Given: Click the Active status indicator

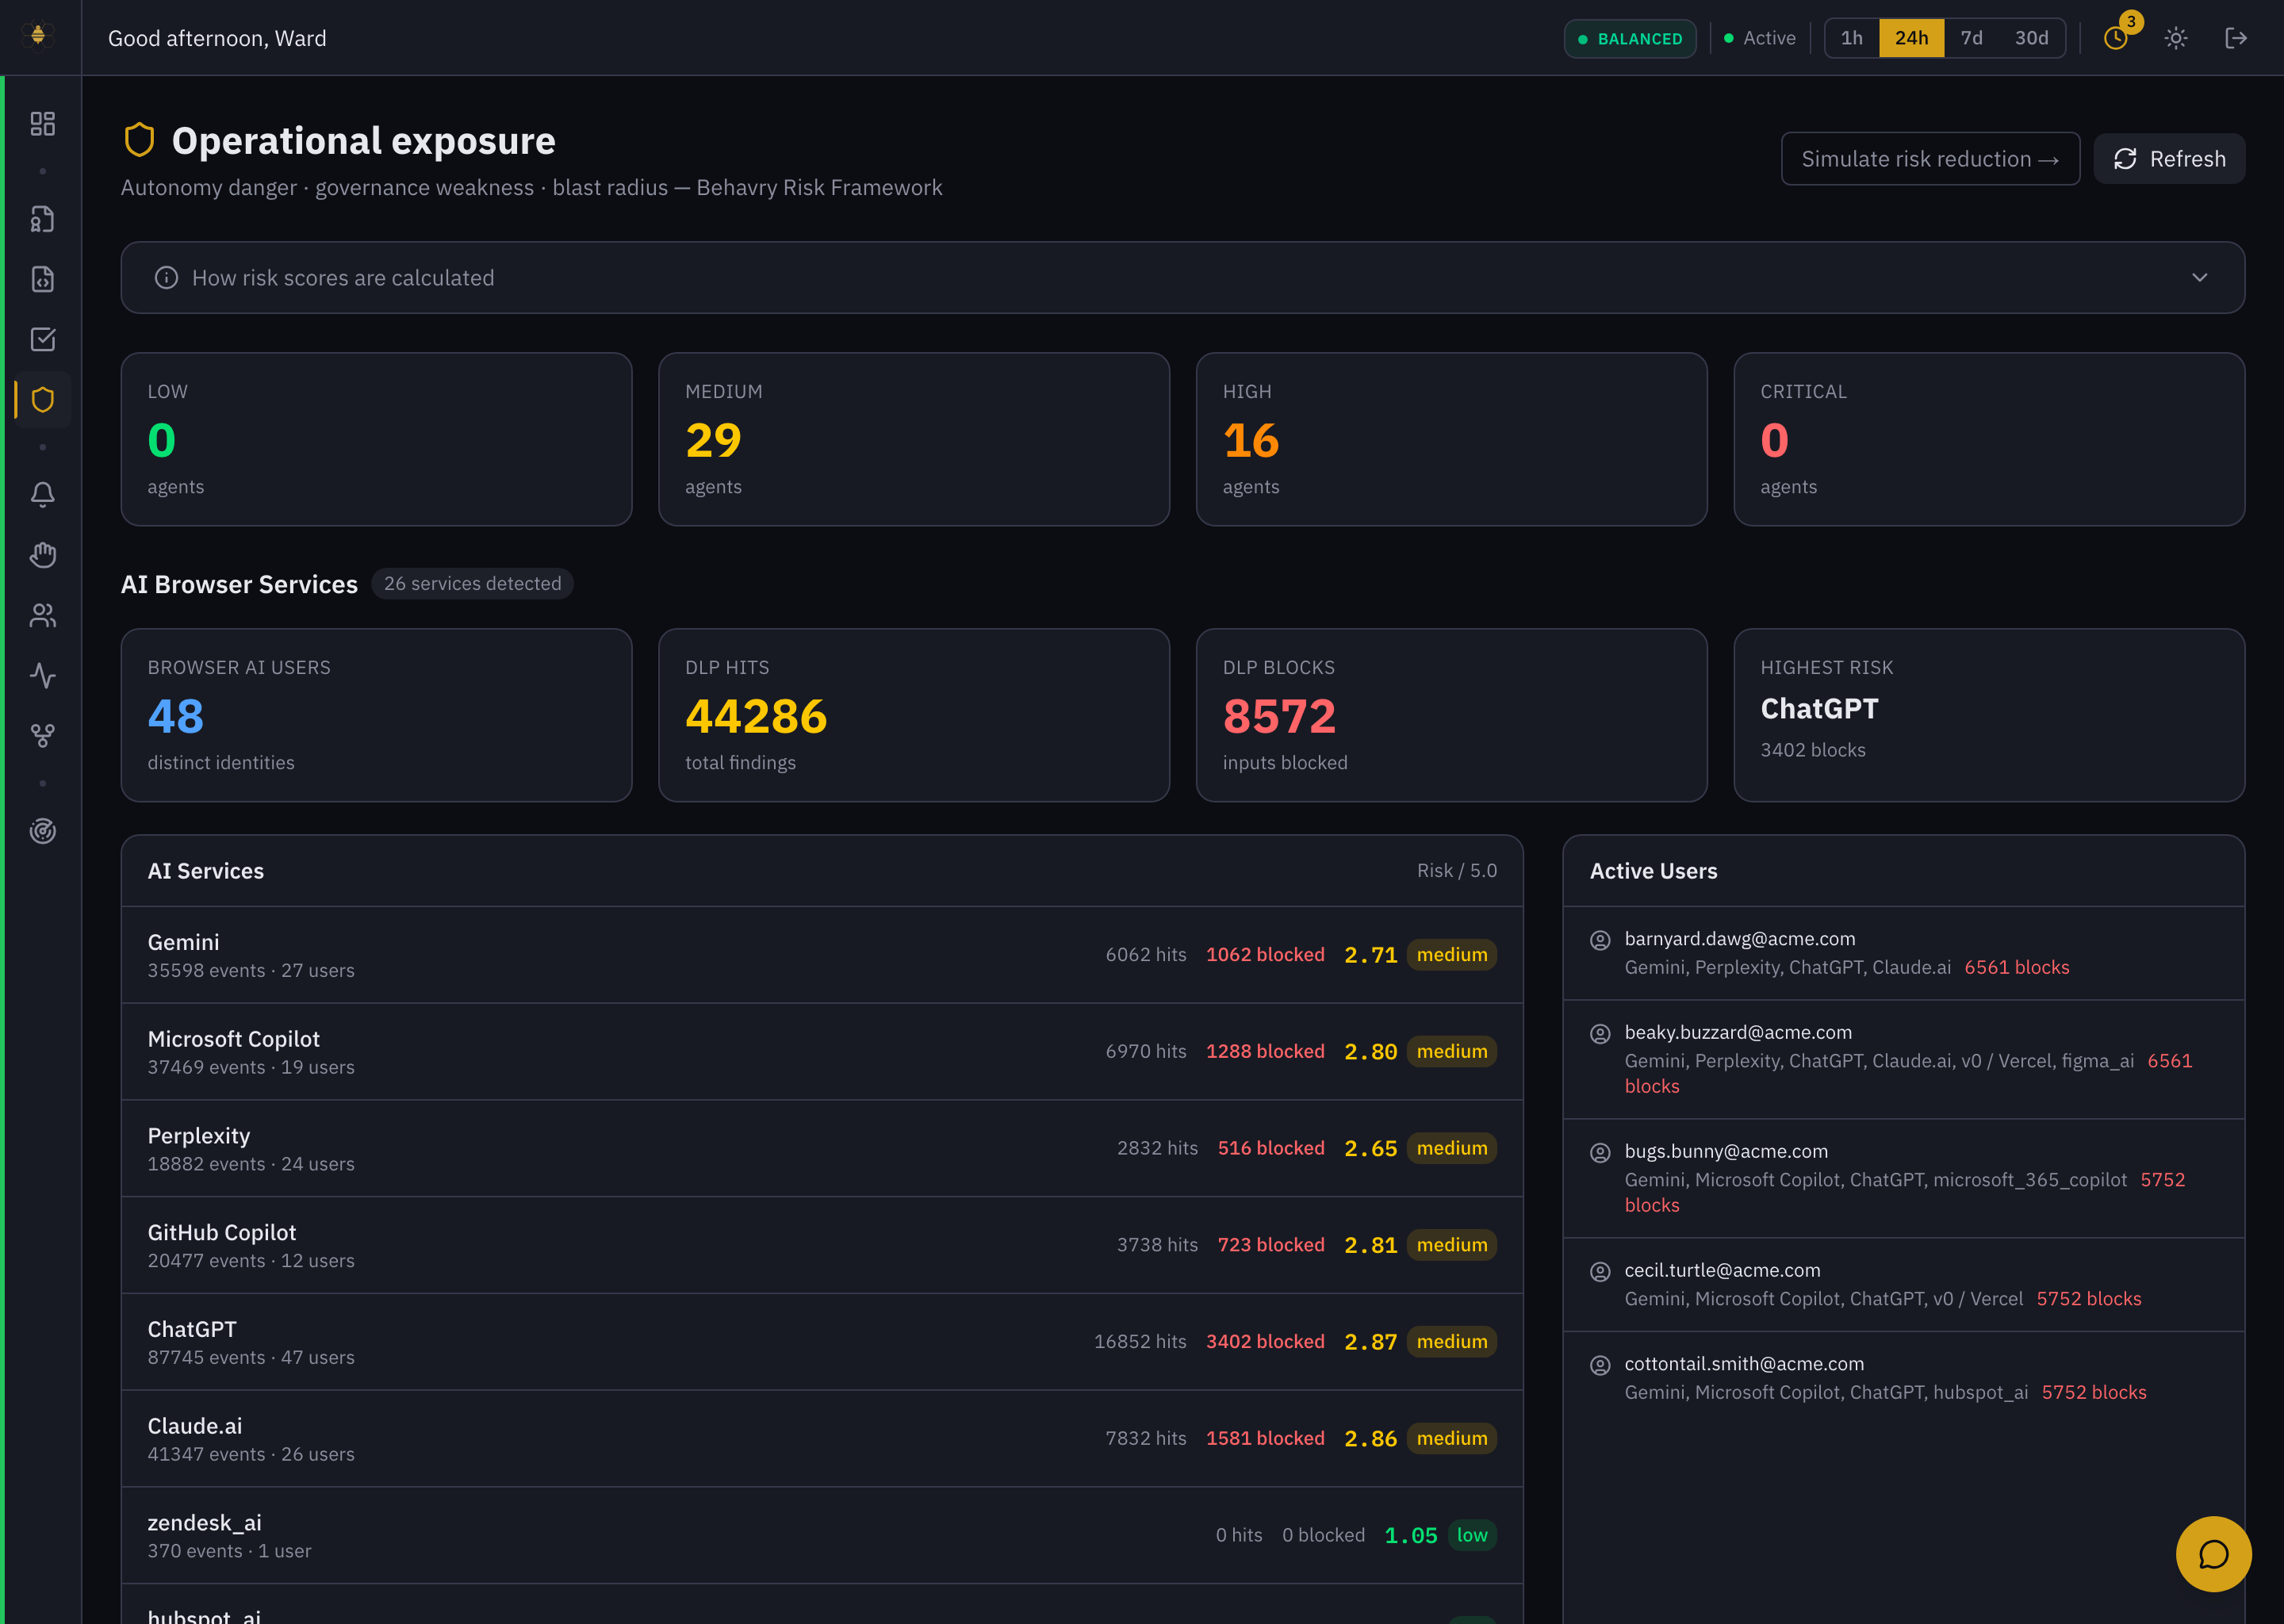Looking at the screenshot, I should [x=1759, y=38].
